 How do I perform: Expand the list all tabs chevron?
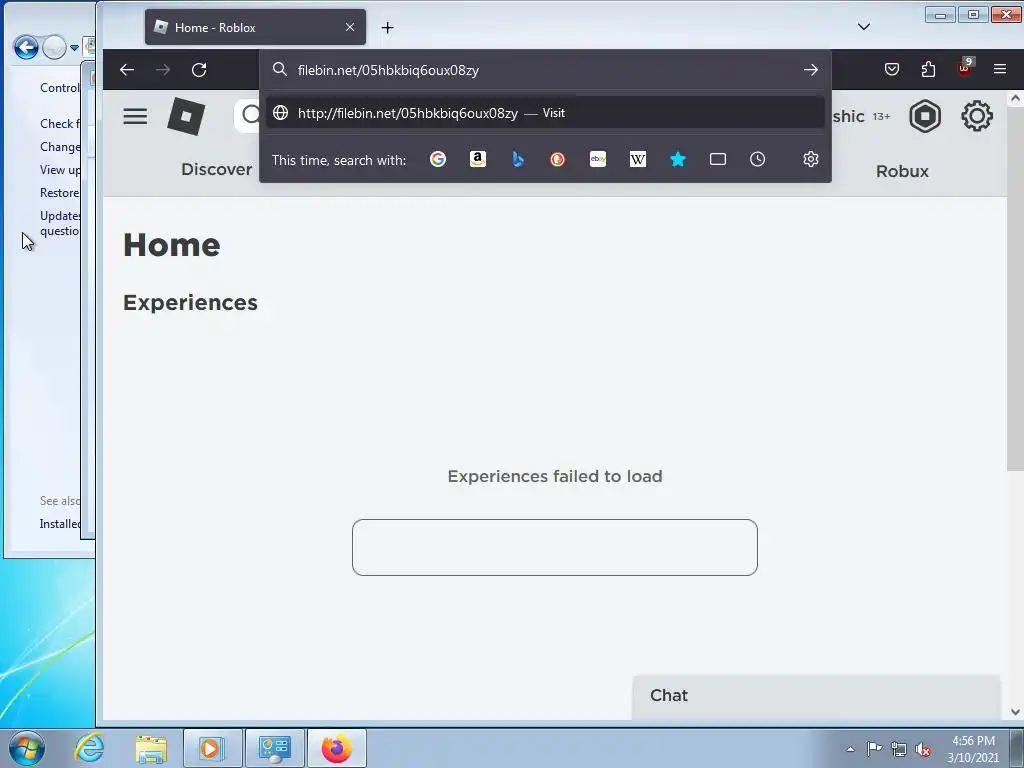863,27
